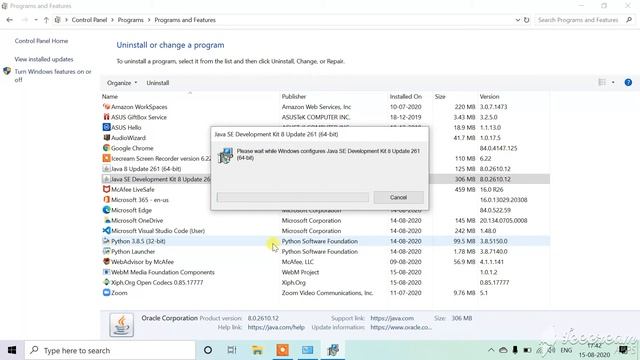Click the 84.0.4147.125 version cell
This screenshot has width=640, height=360.
pos(498,148)
